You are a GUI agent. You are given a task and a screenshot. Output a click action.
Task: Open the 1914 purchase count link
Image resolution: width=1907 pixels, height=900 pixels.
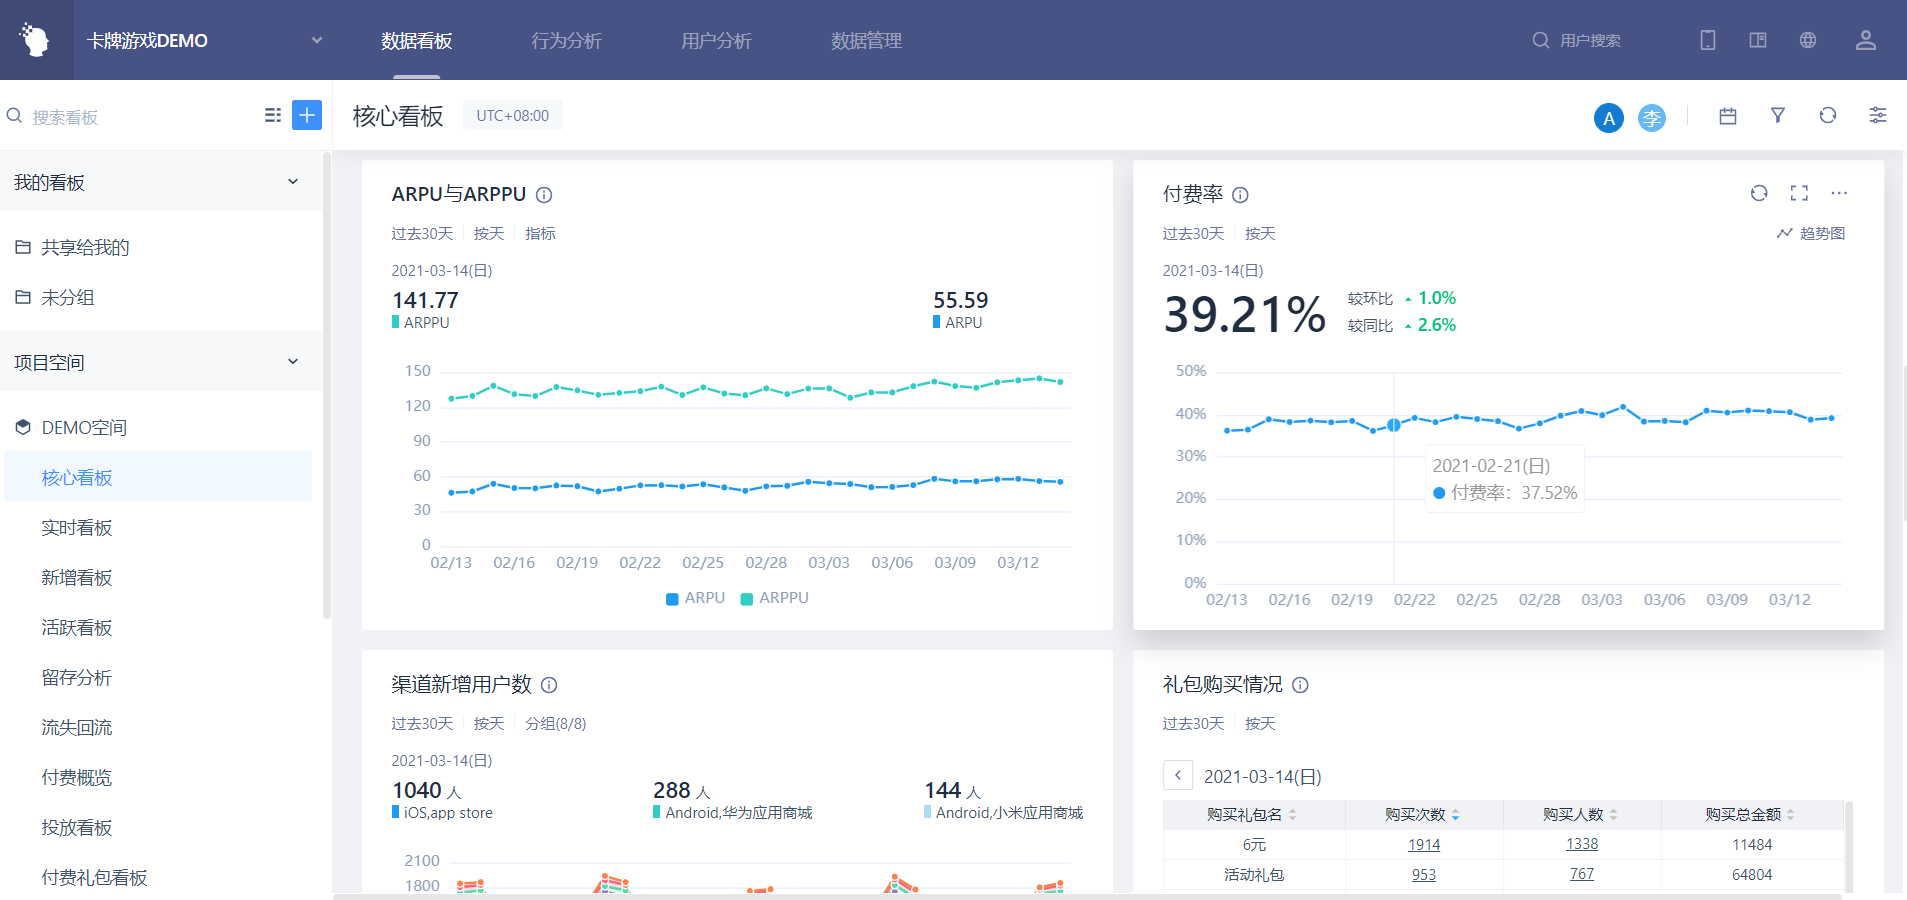(x=1424, y=845)
